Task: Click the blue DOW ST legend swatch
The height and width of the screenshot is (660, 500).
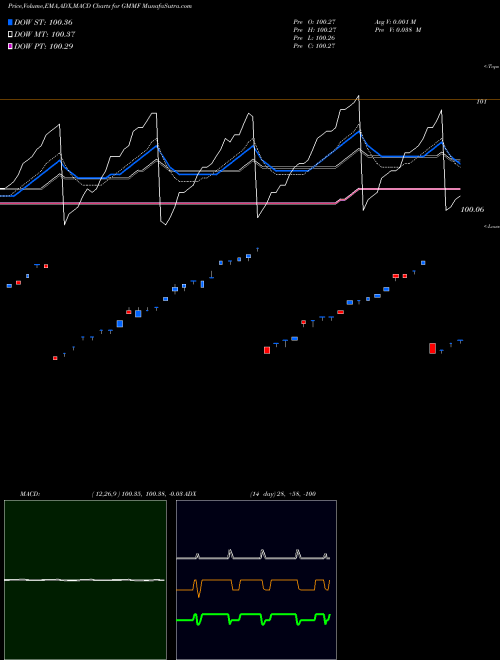Action: coord(10,22)
